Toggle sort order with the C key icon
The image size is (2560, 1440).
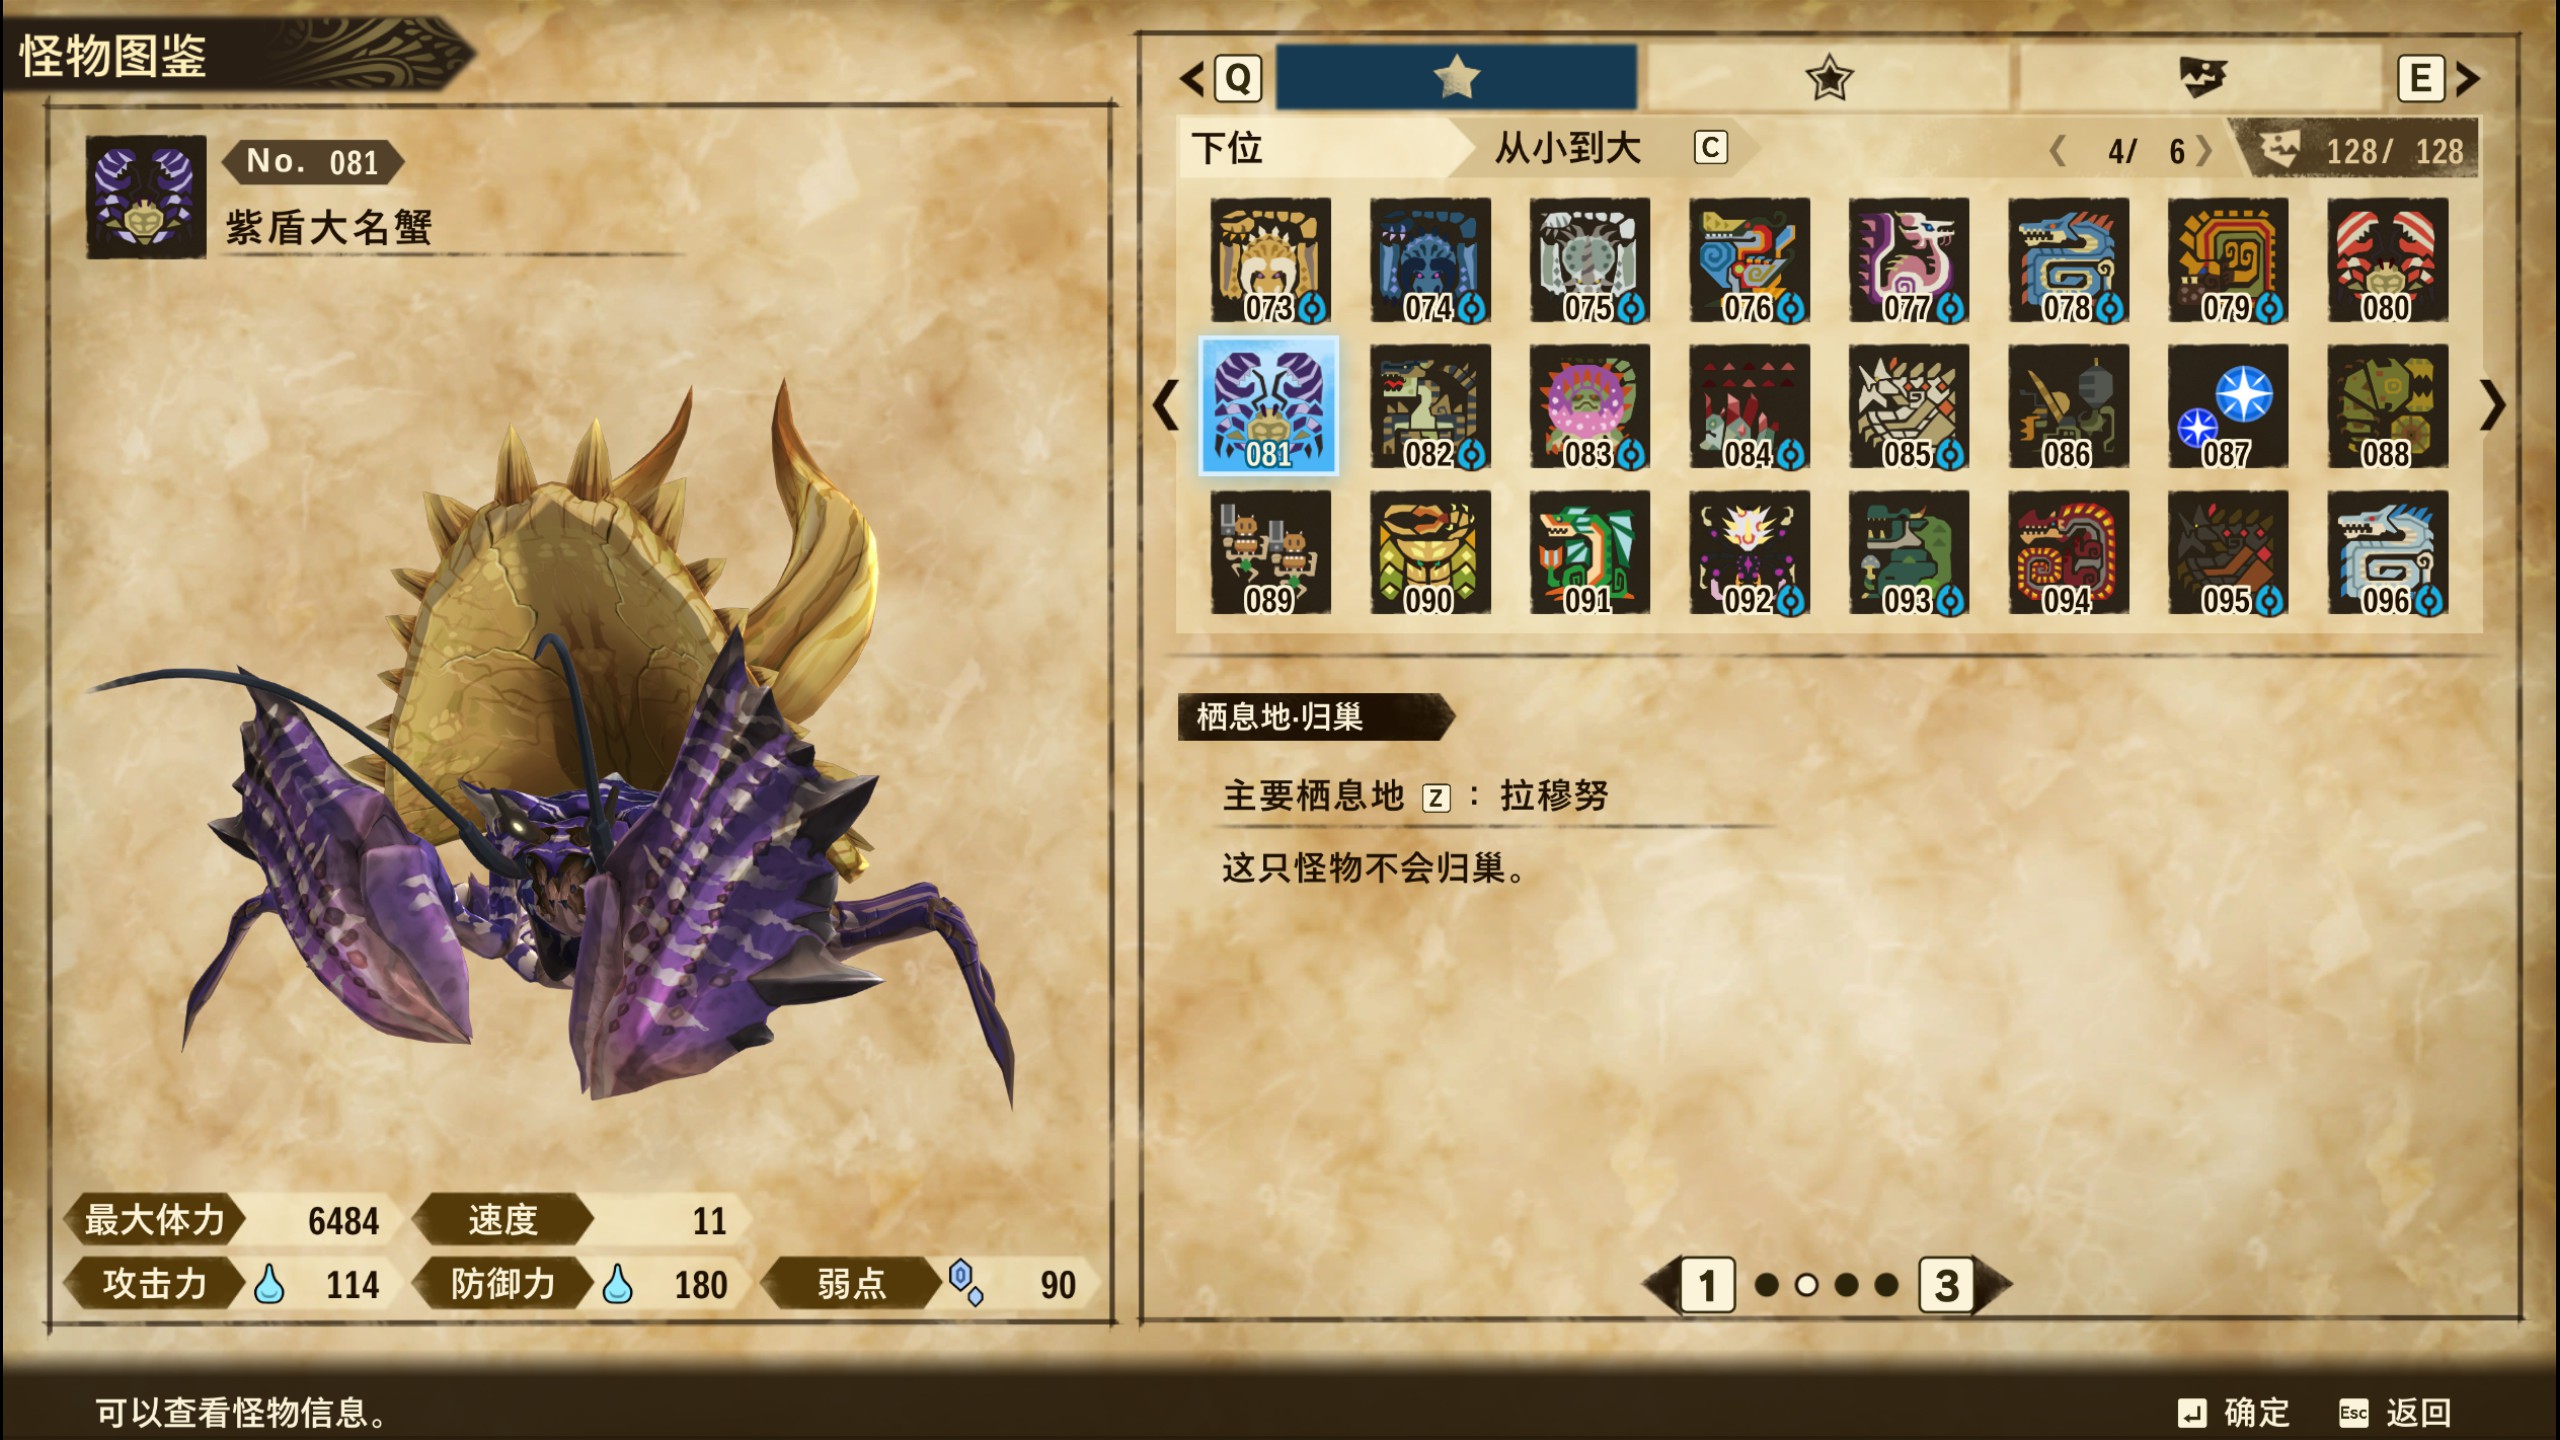click(x=1710, y=148)
